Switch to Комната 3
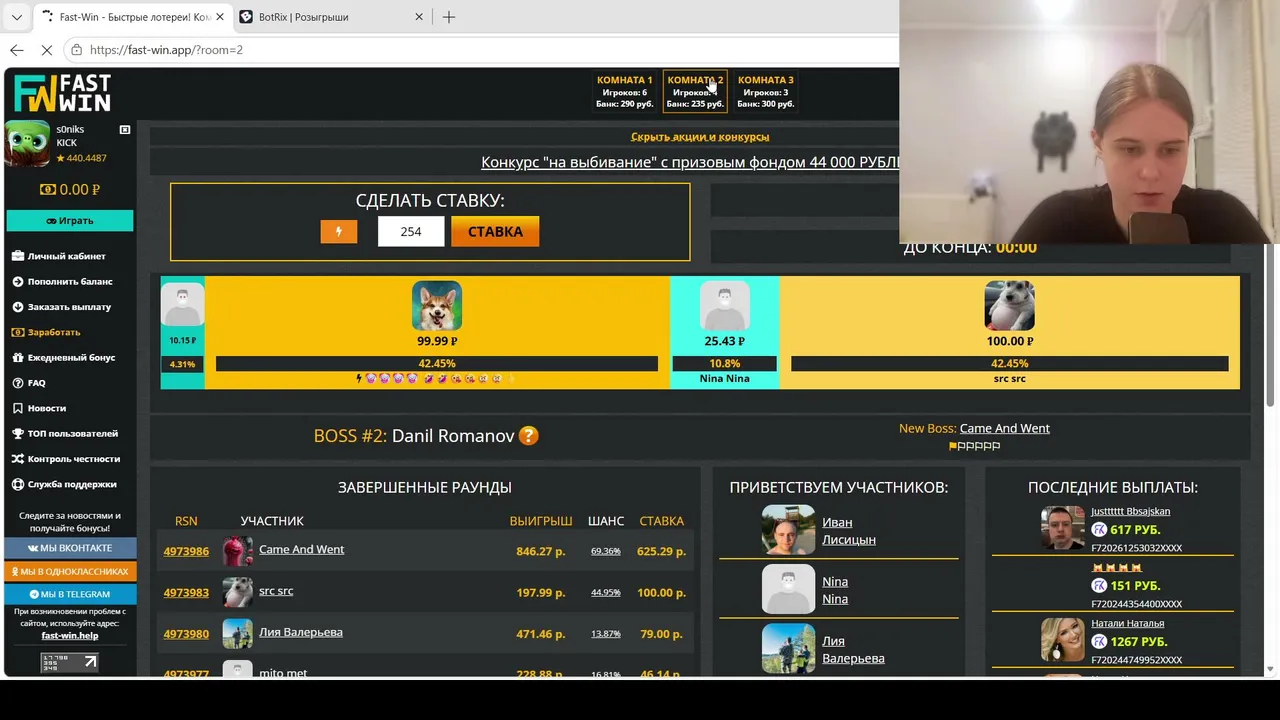This screenshot has height=720, width=1280. pyautogui.click(x=765, y=92)
